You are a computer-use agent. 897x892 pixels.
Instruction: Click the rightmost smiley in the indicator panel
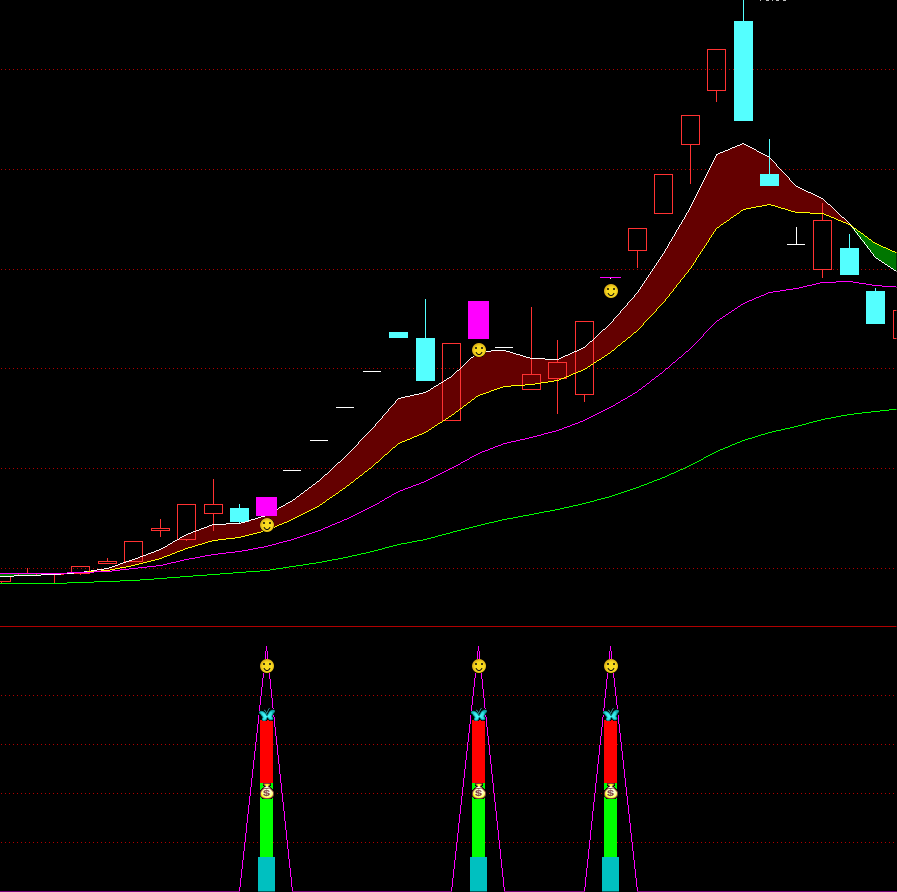(x=611, y=666)
